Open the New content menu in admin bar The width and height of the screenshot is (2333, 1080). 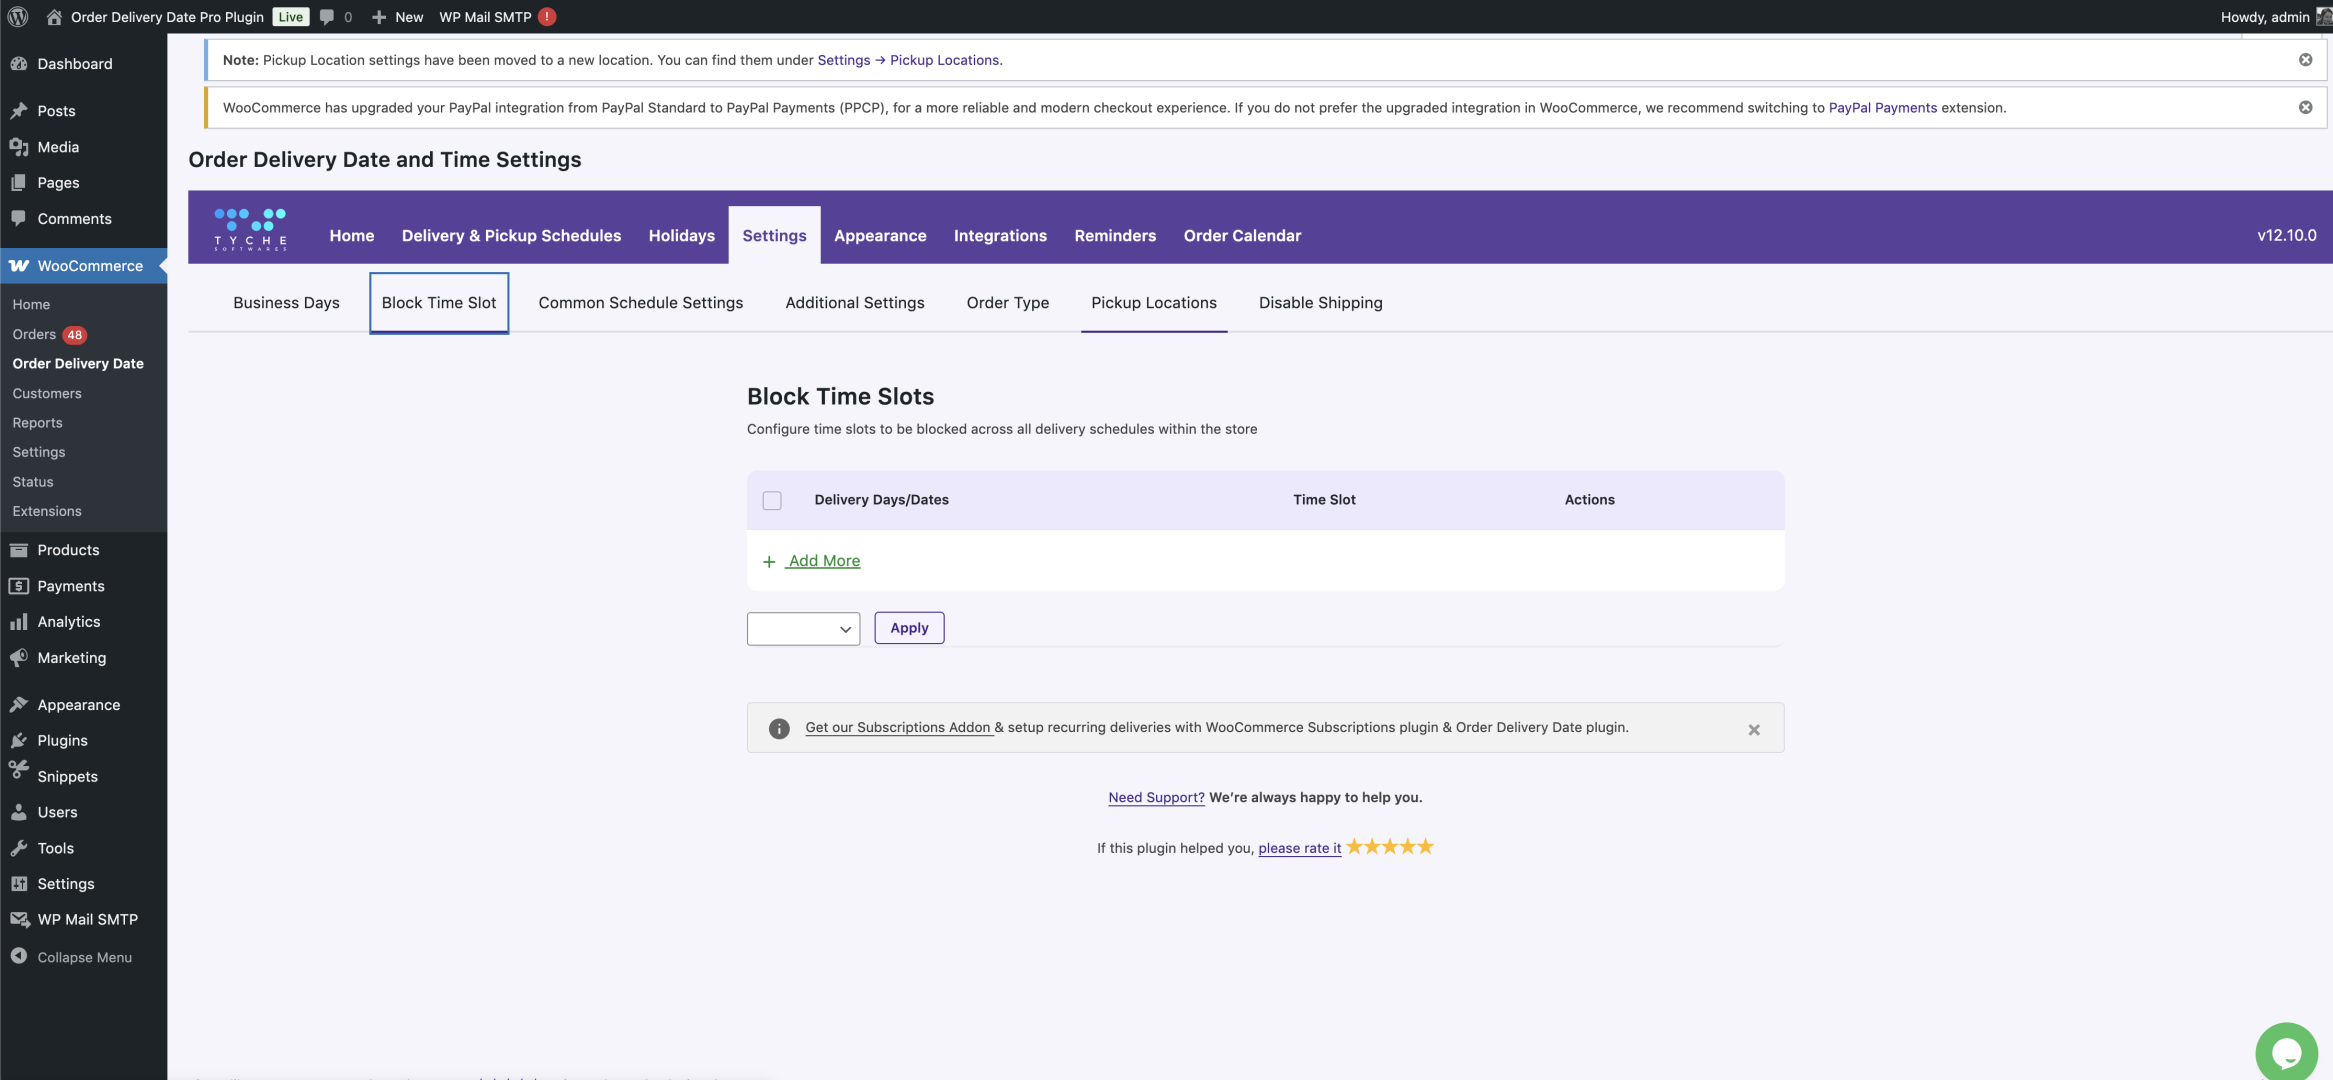click(398, 17)
